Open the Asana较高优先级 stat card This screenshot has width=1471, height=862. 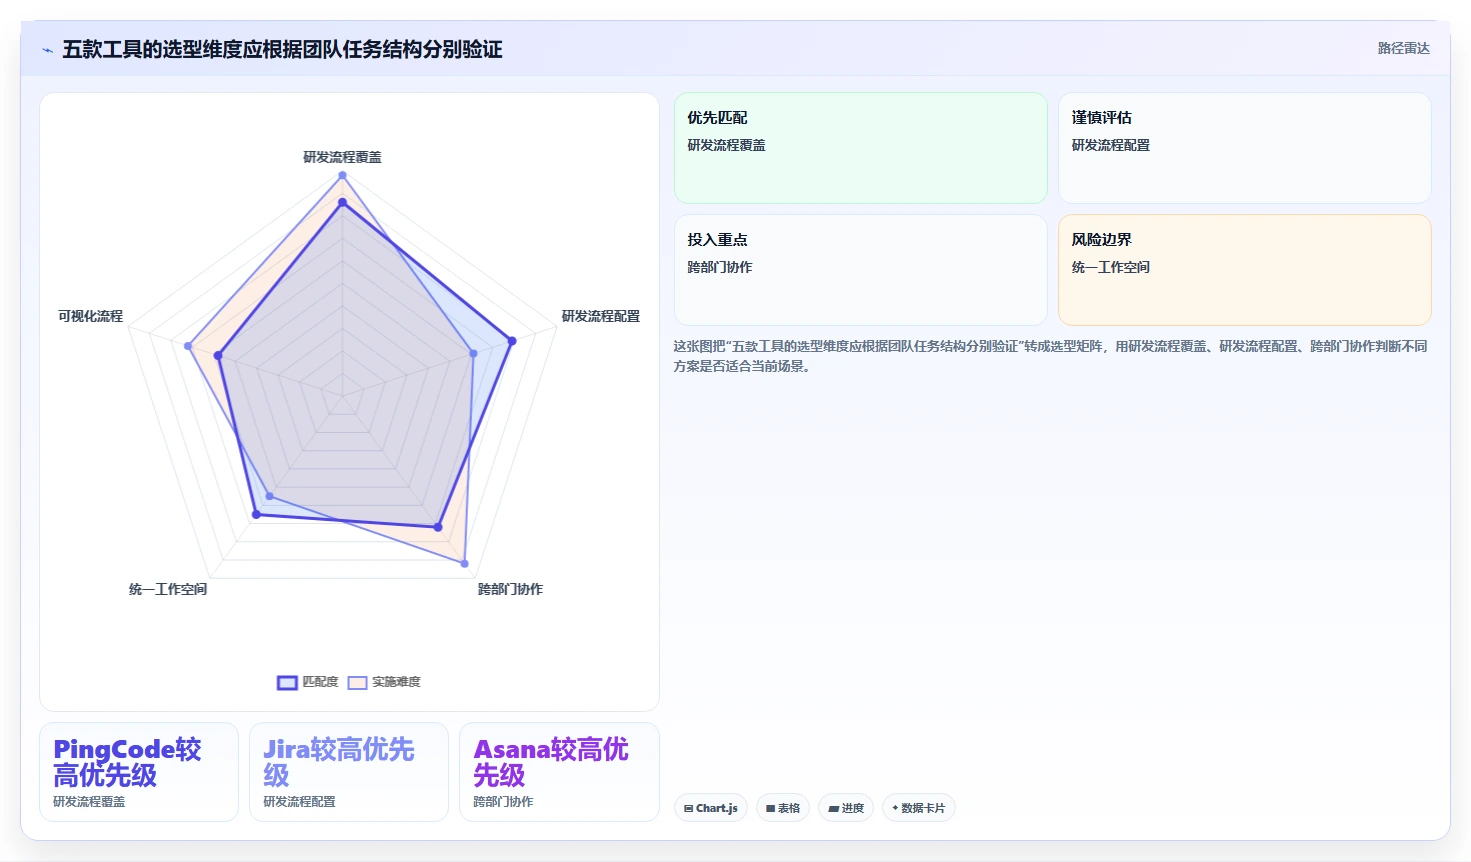[559, 772]
